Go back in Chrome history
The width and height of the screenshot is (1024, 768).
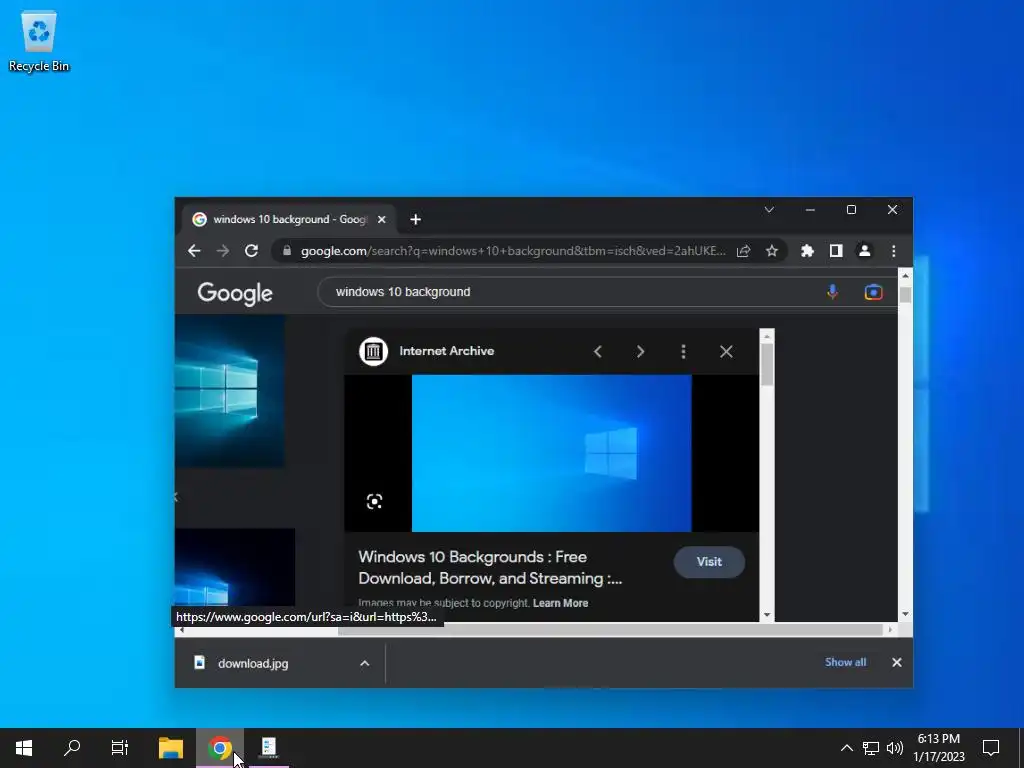click(194, 251)
